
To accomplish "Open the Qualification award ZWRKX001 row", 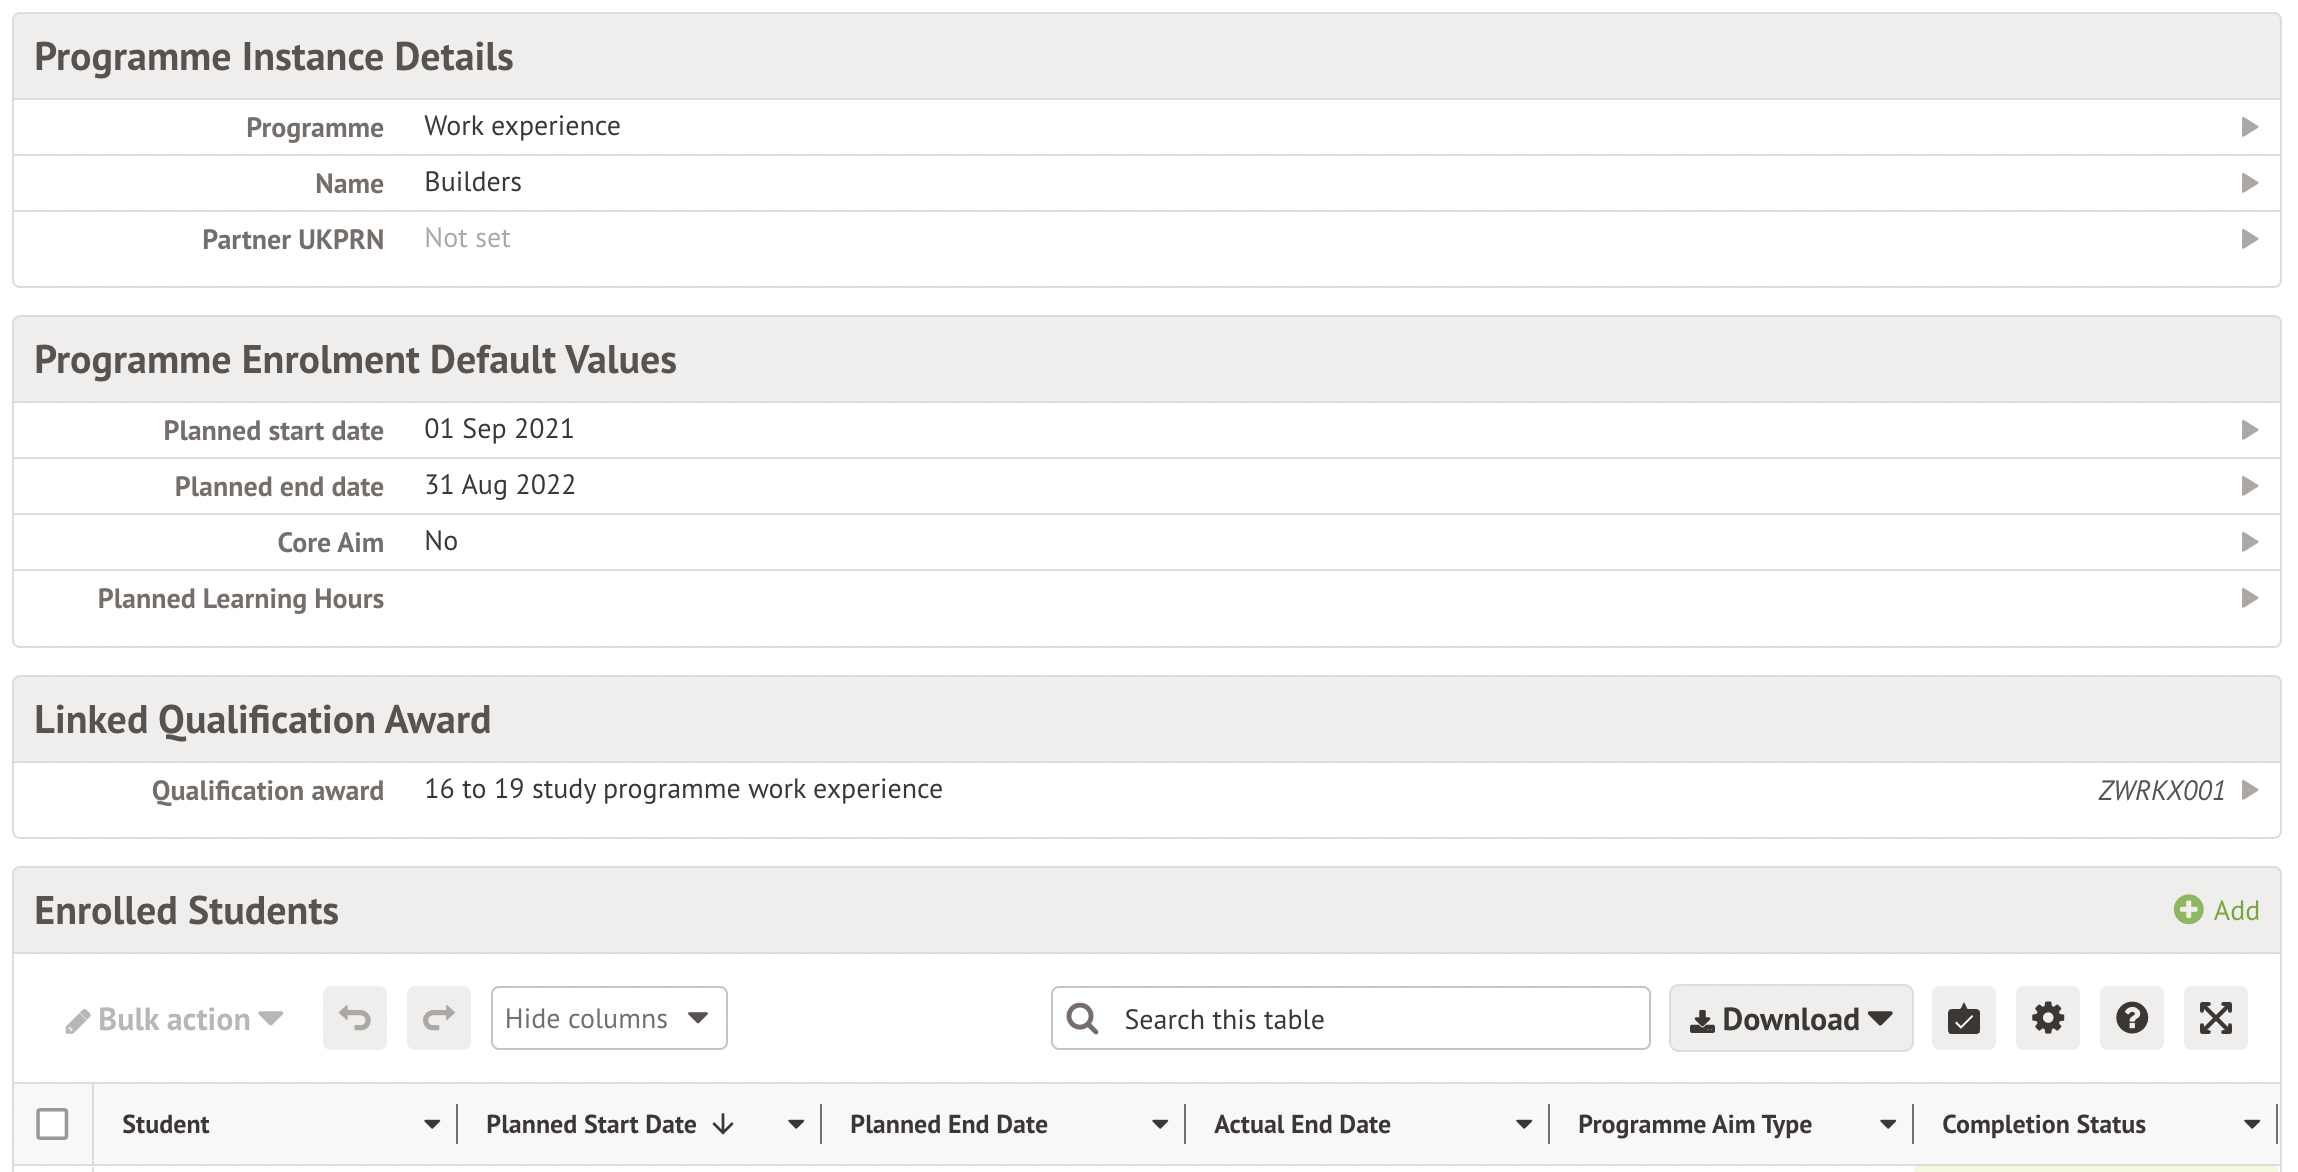I will point(2249,790).
